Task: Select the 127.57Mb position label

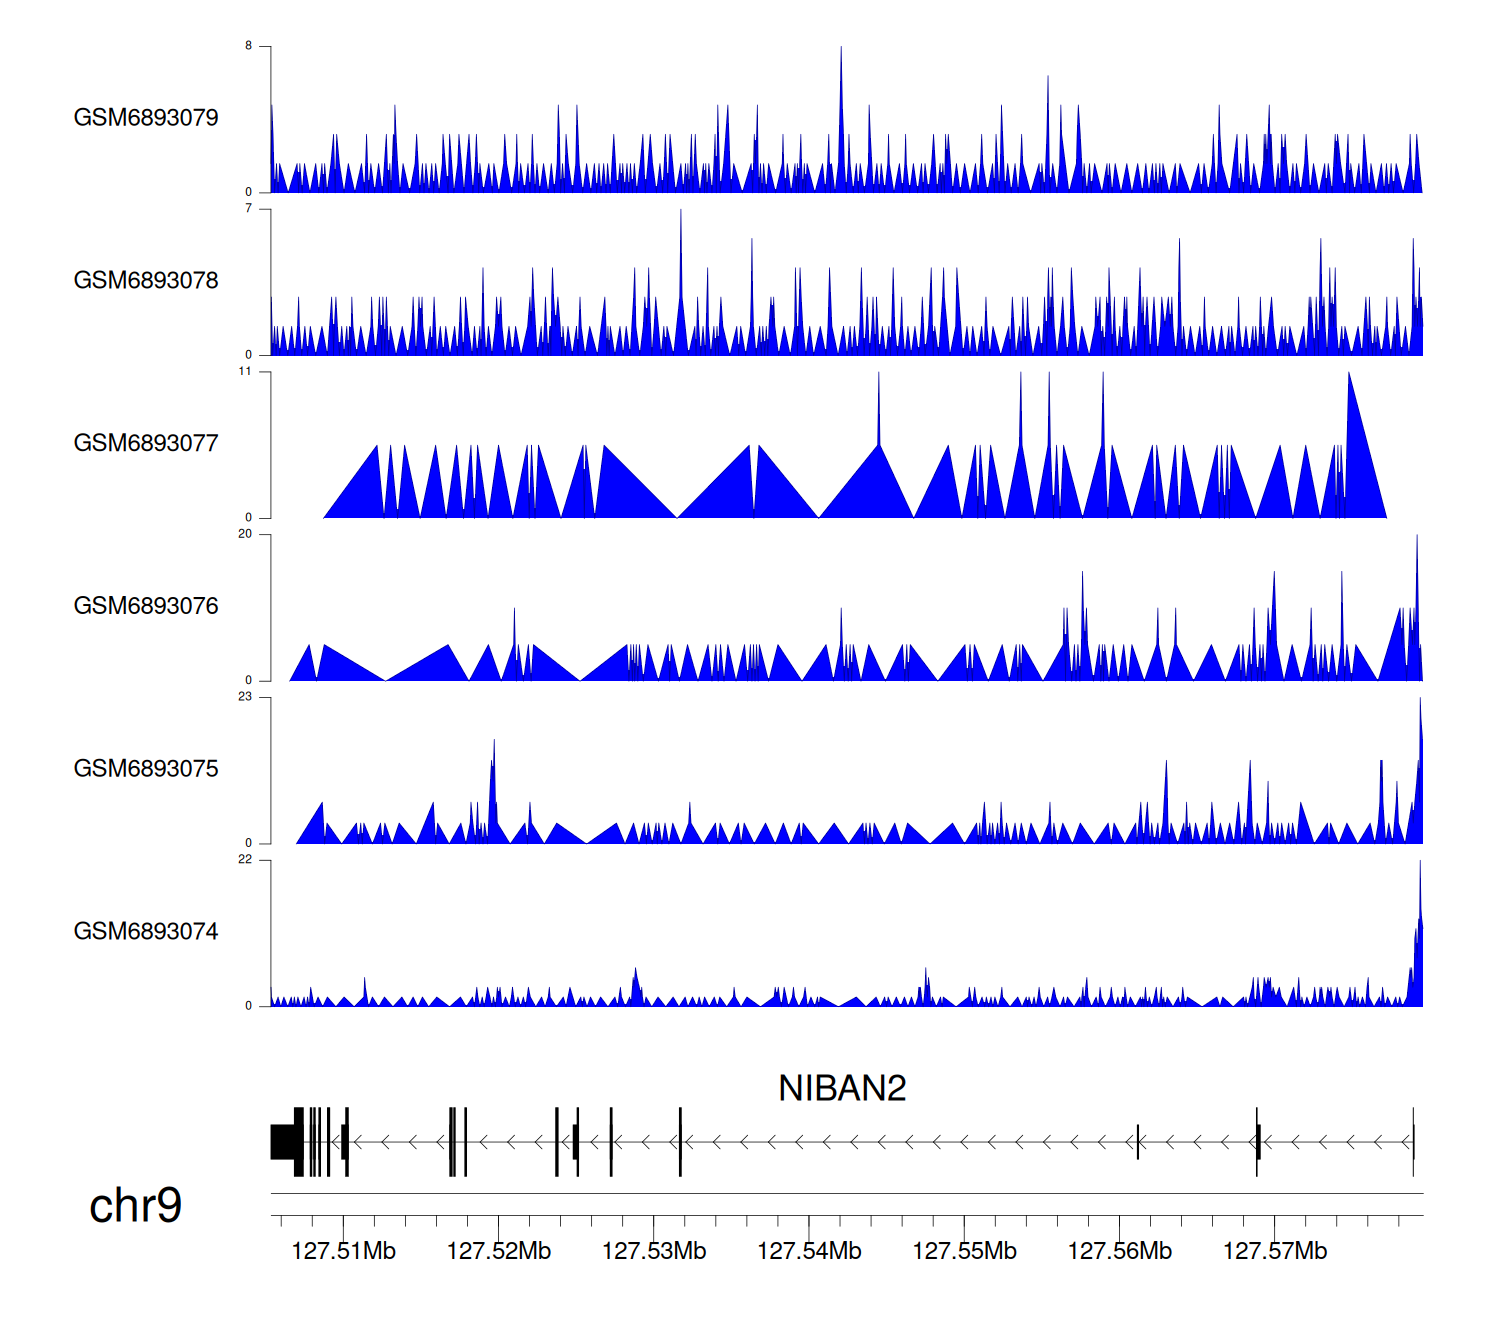Action: (1274, 1251)
